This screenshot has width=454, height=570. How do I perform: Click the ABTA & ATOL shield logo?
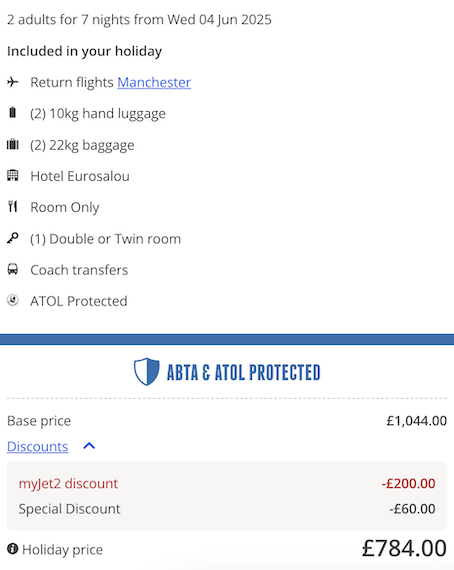tap(146, 372)
